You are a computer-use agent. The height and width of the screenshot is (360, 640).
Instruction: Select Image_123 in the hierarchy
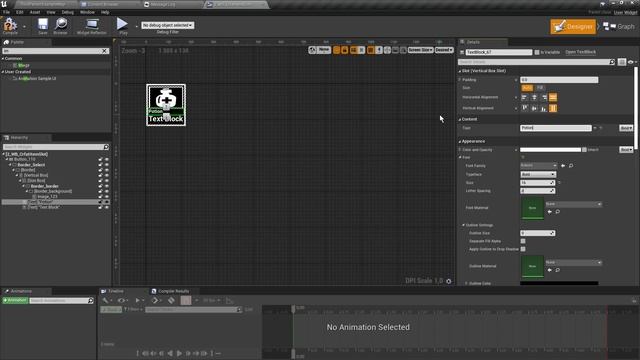[x=47, y=197]
